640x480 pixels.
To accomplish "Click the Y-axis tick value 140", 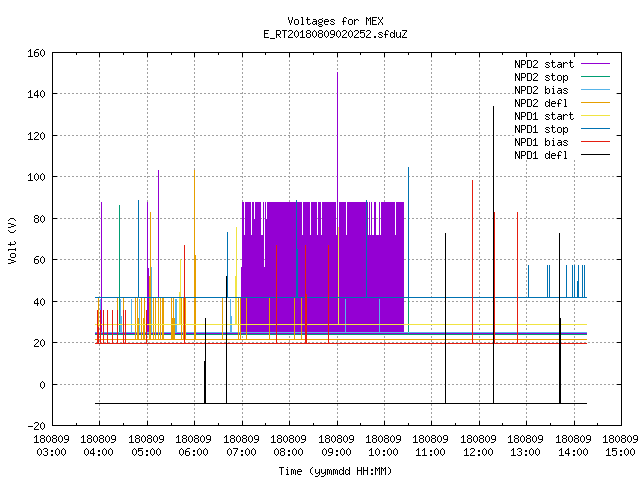I will [36, 94].
